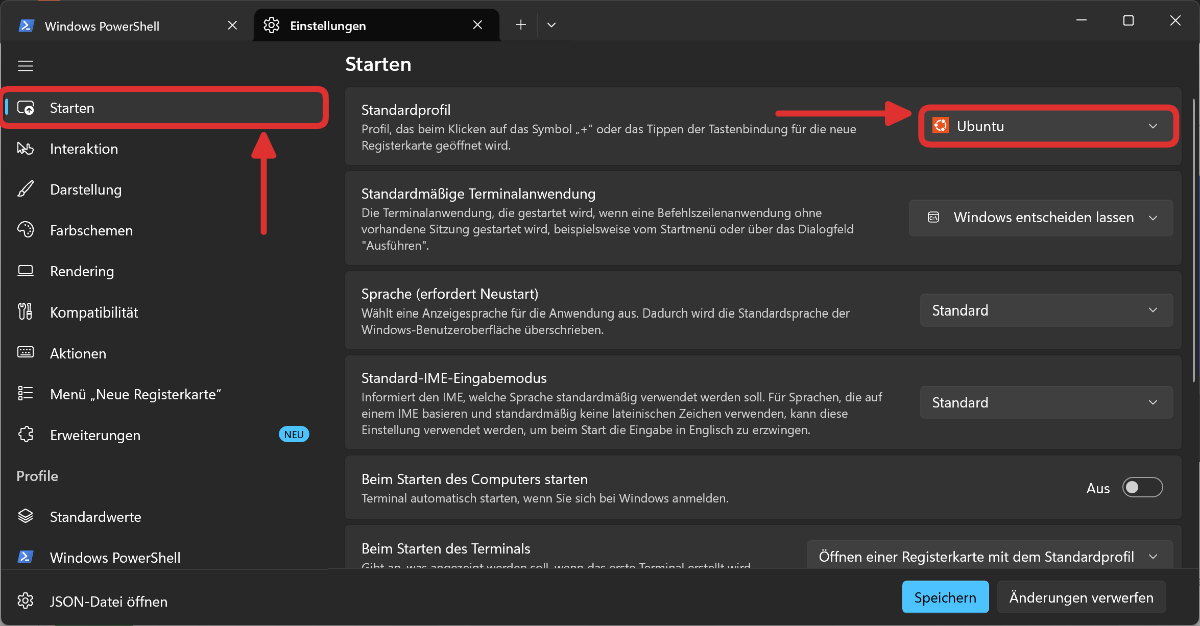Click the Profile section header
1200x626 pixels.
pyautogui.click(x=37, y=477)
